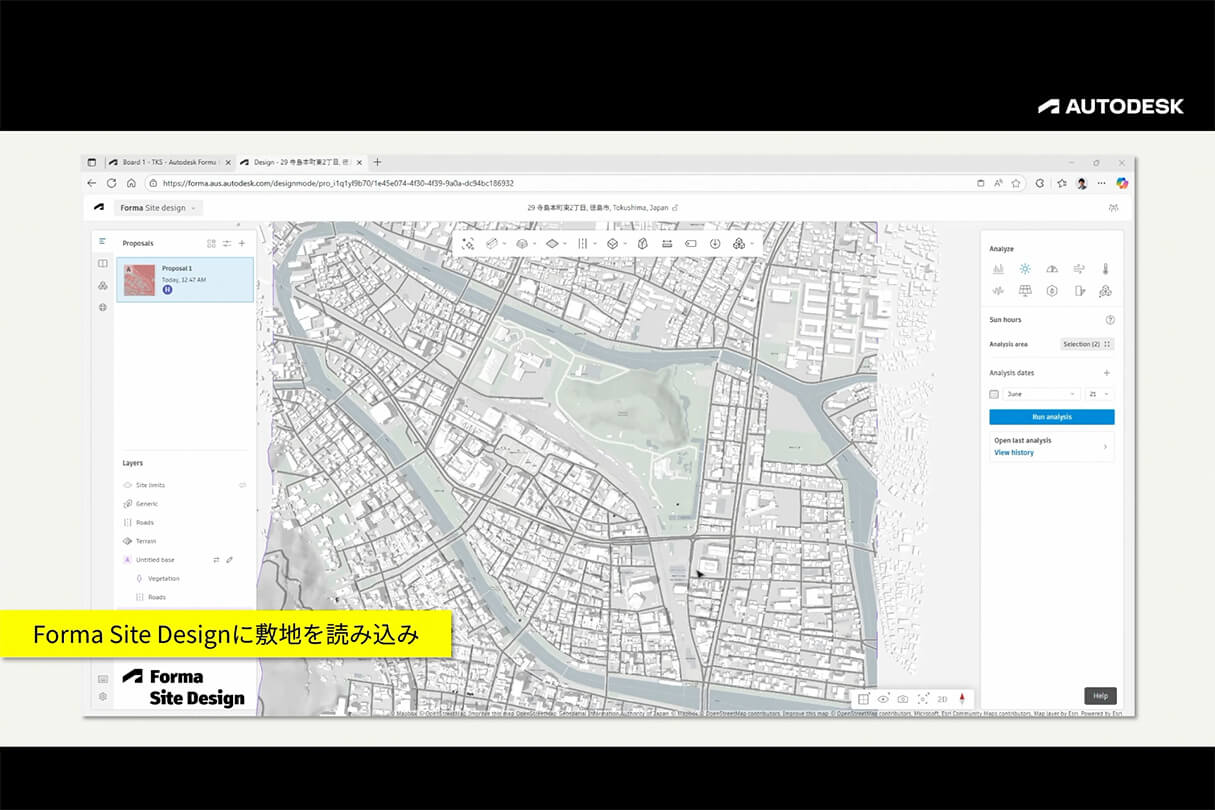Toggle the 2D view mode

(x=942, y=699)
